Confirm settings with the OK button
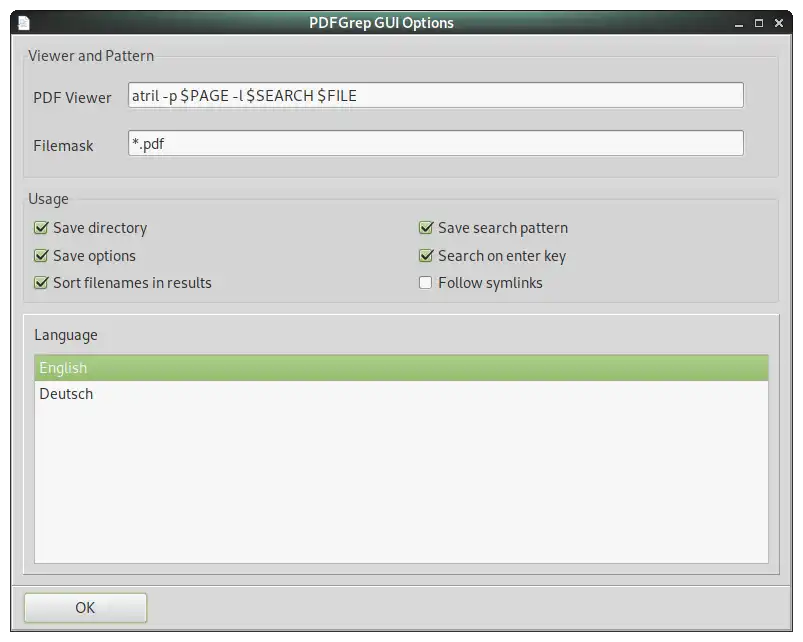 click(x=86, y=608)
